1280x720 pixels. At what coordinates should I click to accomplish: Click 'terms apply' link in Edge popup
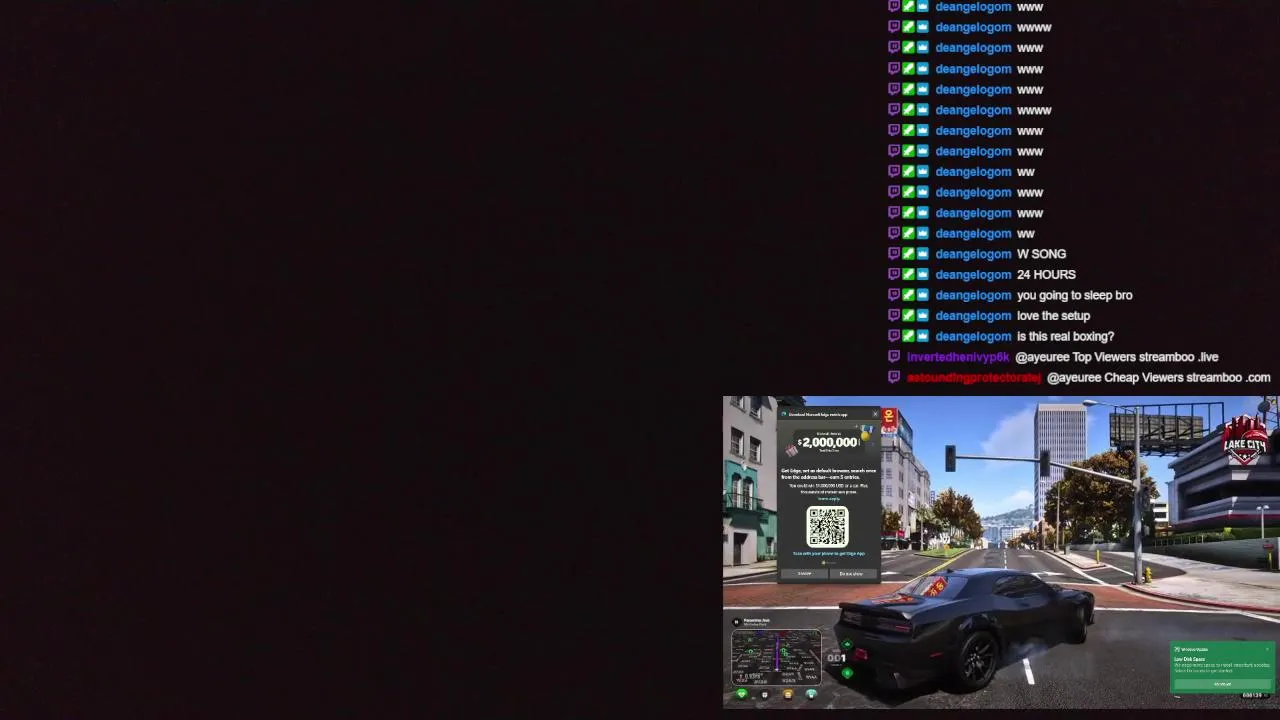(x=829, y=499)
